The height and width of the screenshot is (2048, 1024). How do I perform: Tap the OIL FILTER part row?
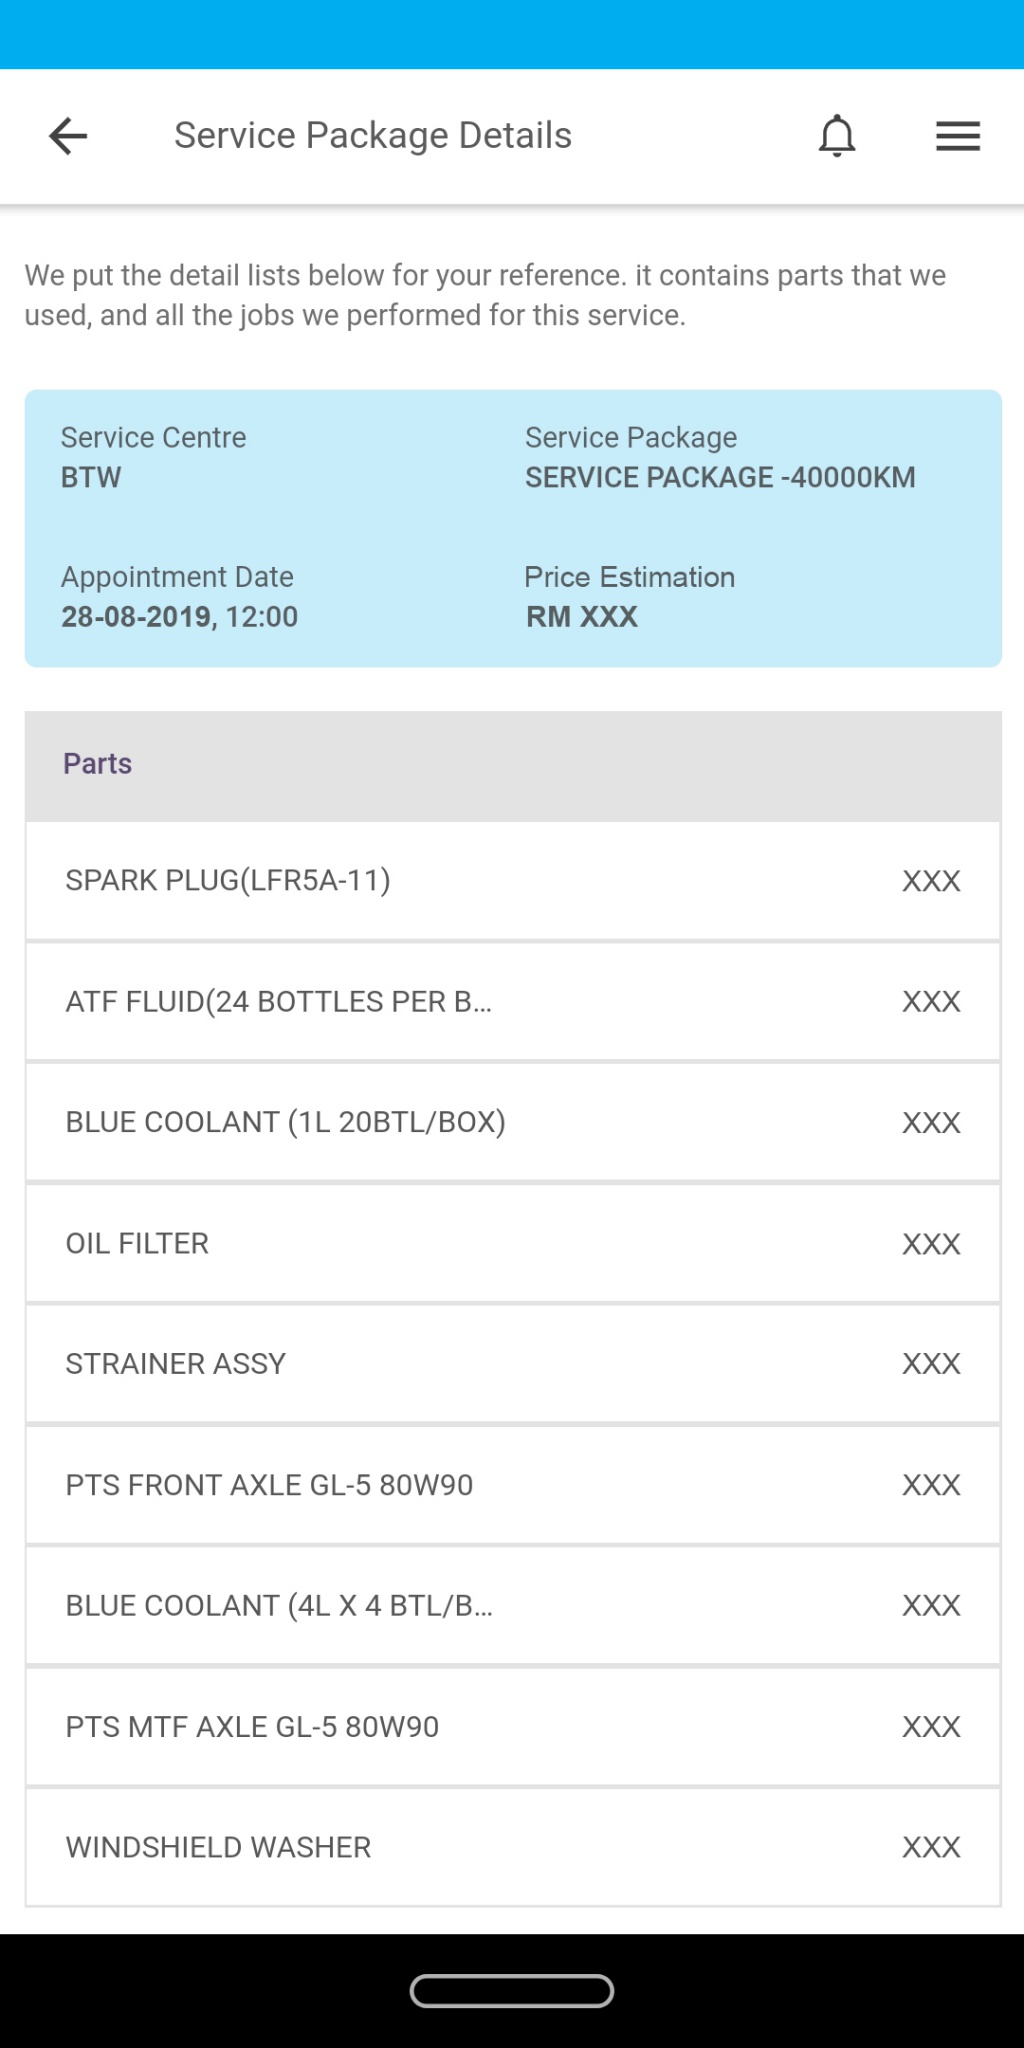512,1243
